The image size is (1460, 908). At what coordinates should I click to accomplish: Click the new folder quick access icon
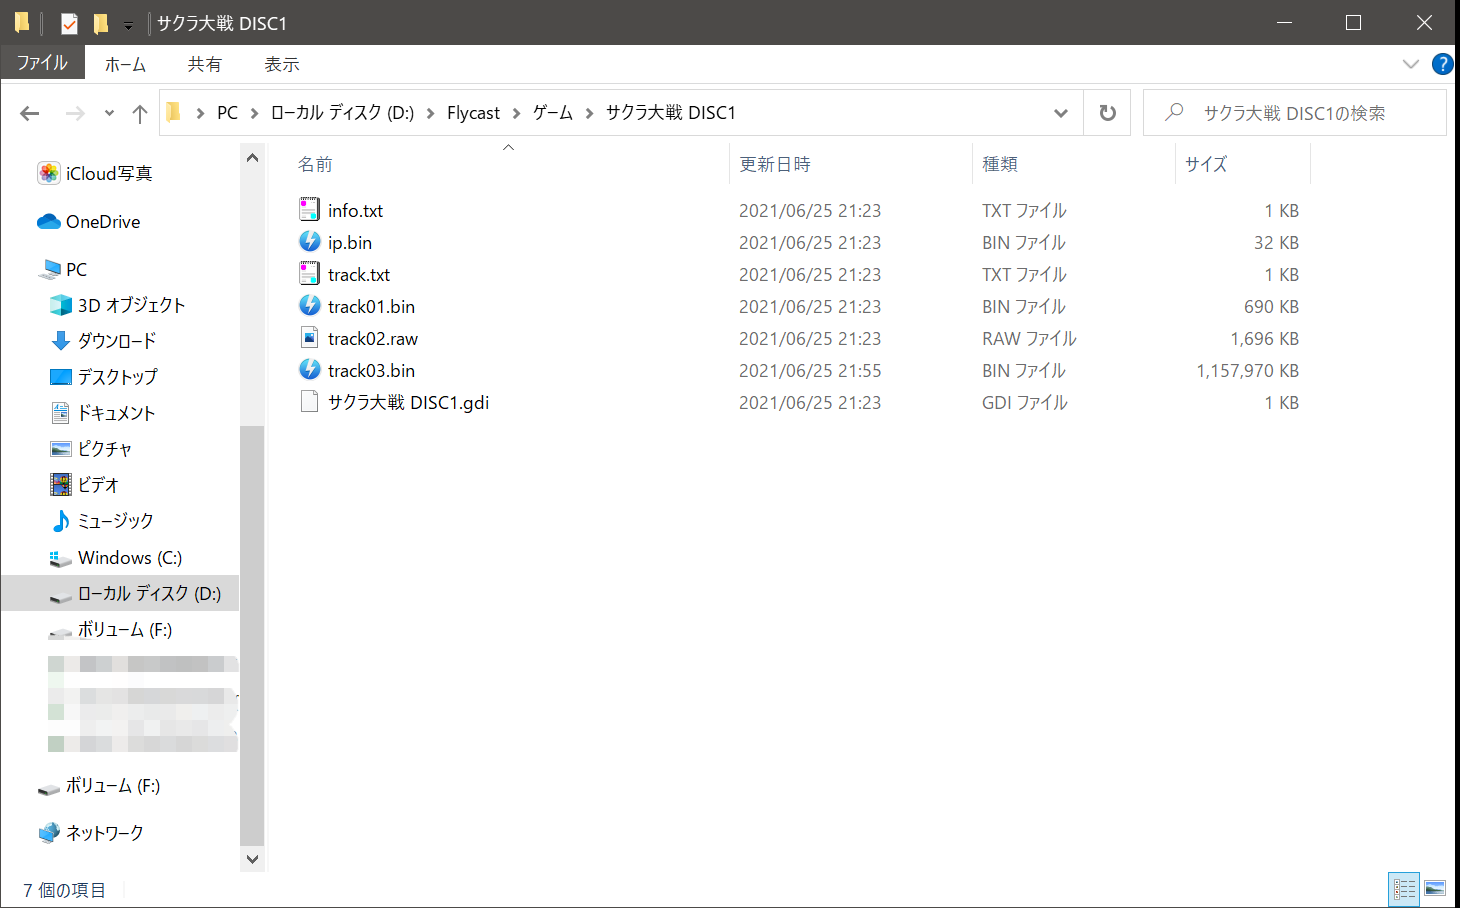point(101,23)
